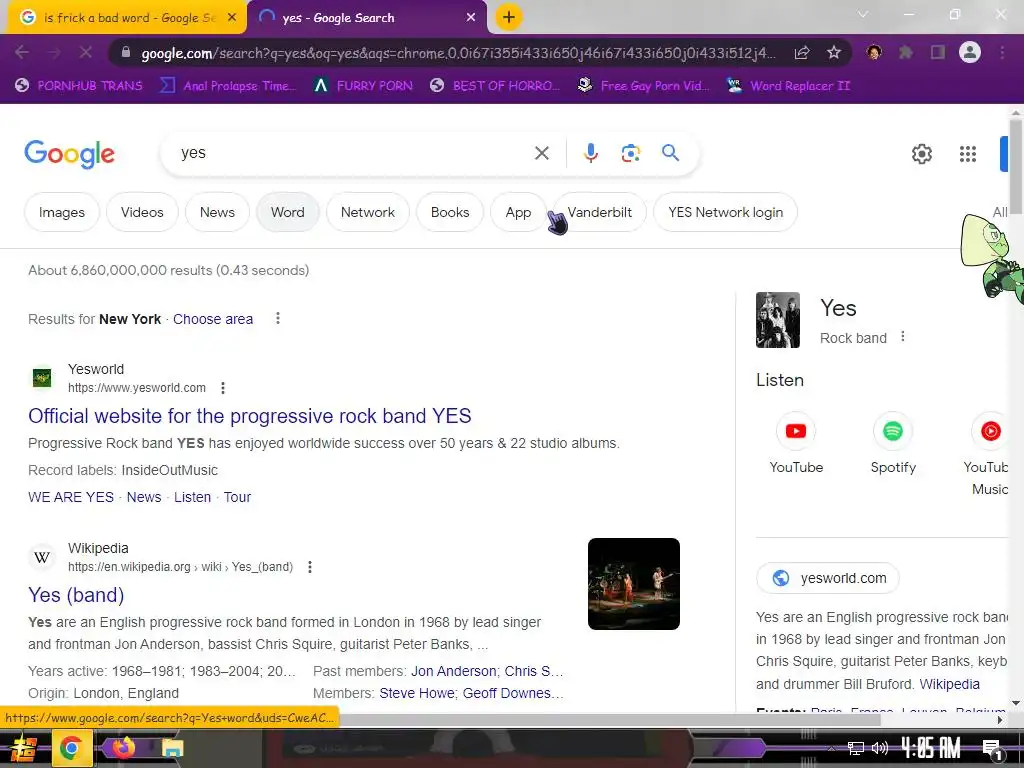Select the Vanderbilt filter chip

[x=600, y=212]
